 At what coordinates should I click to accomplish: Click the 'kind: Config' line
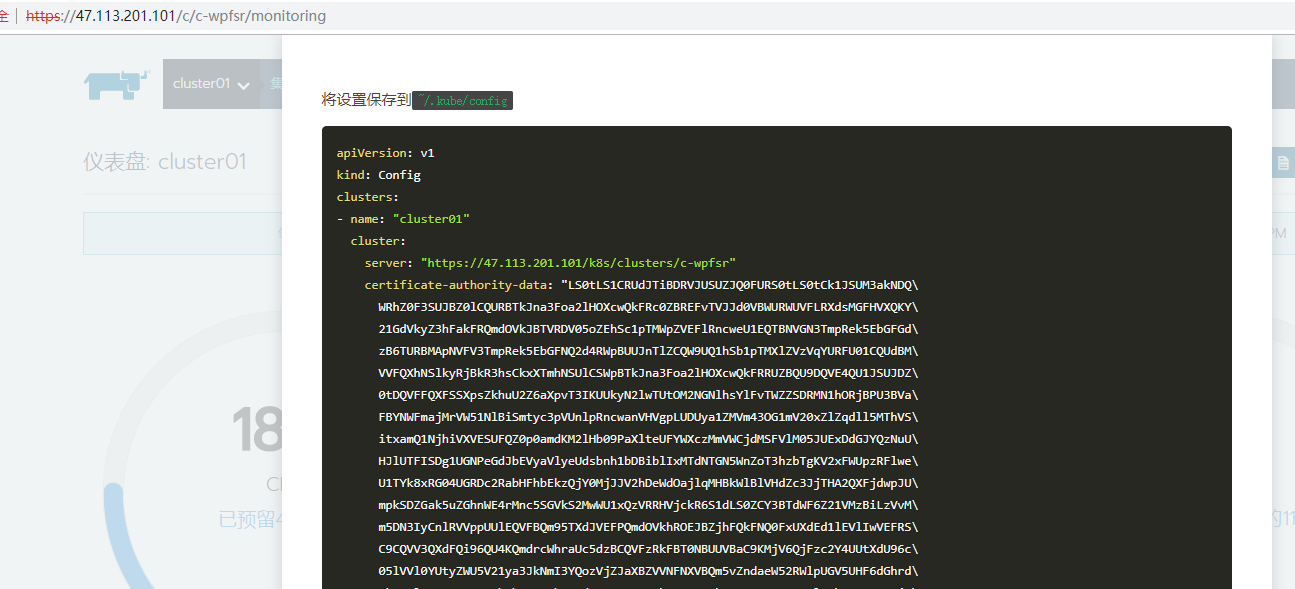point(378,175)
